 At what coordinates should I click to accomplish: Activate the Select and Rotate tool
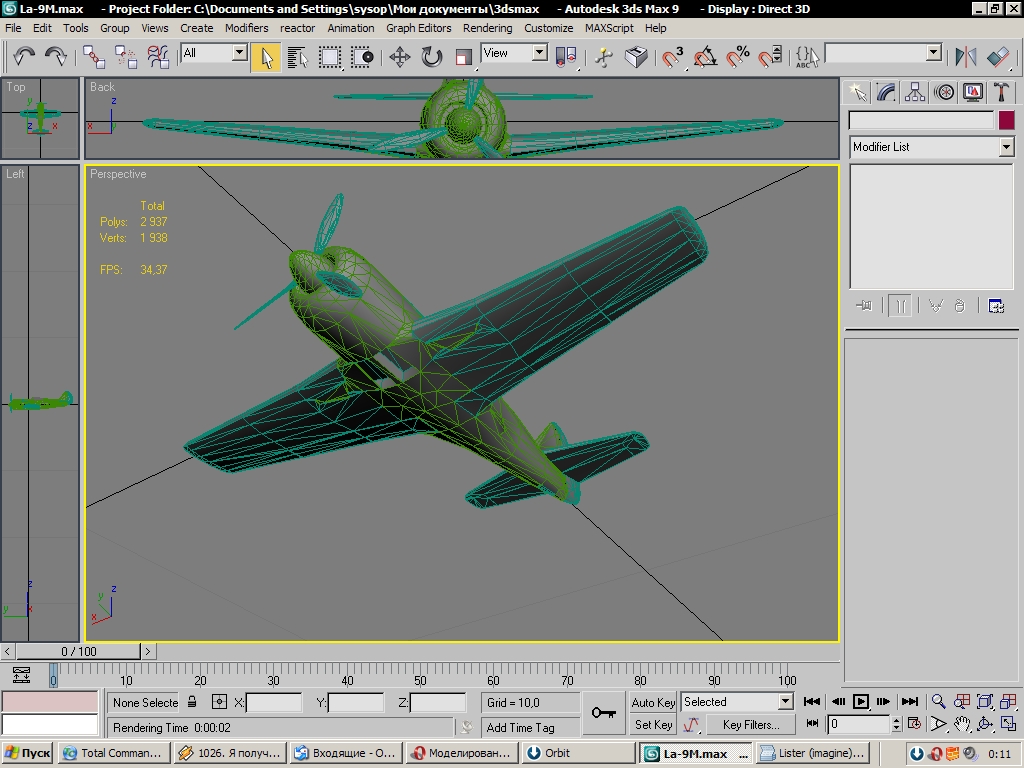pyautogui.click(x=432, y=57)
